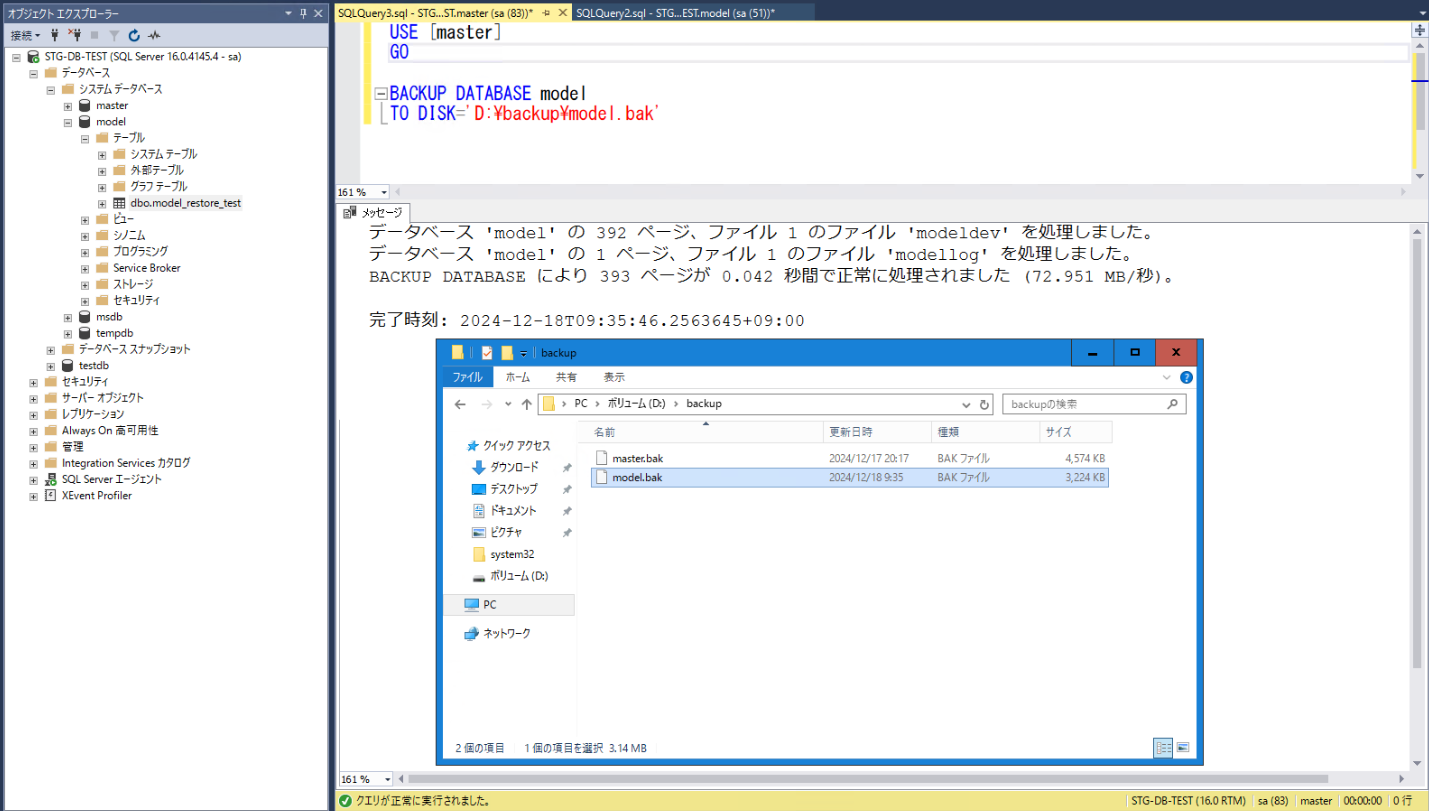Screen dimensions: 1429x811
Task: Select the master database icon in tree
Action: coord(85,106)
